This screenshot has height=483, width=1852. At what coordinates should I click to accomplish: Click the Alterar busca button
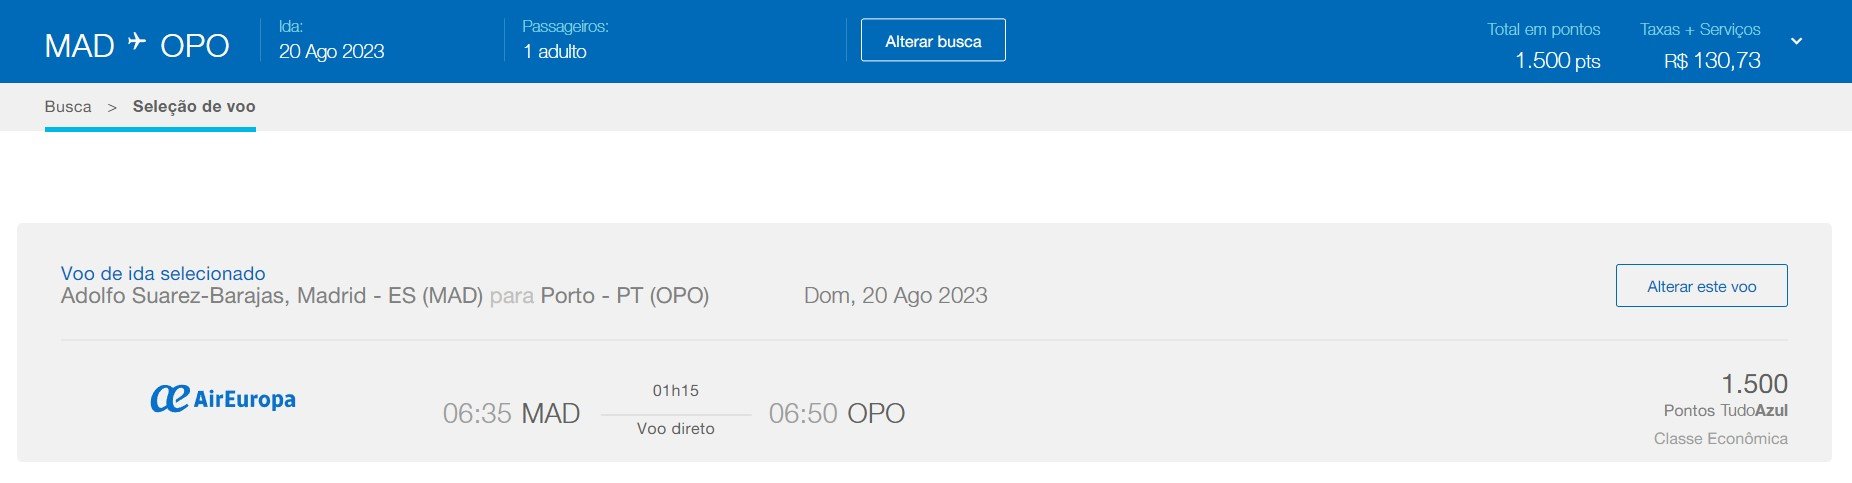pyautogui.click(x=933, y=41)
